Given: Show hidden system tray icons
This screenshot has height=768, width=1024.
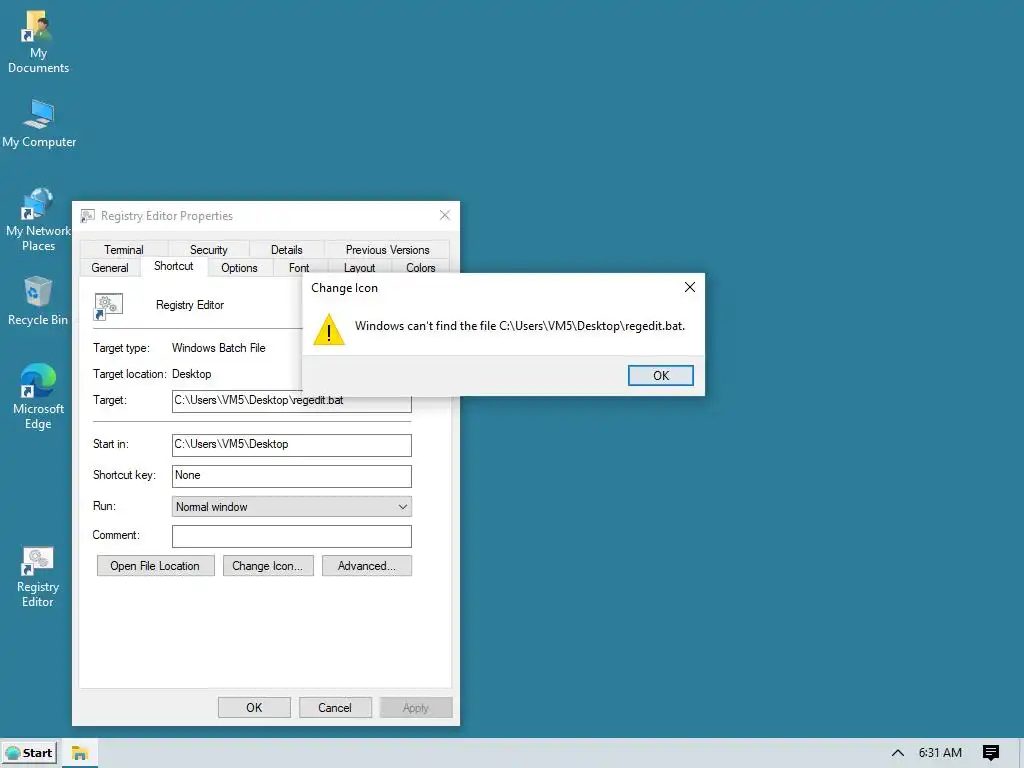Looking at the screenshot, I should click(x=898, y=753).
